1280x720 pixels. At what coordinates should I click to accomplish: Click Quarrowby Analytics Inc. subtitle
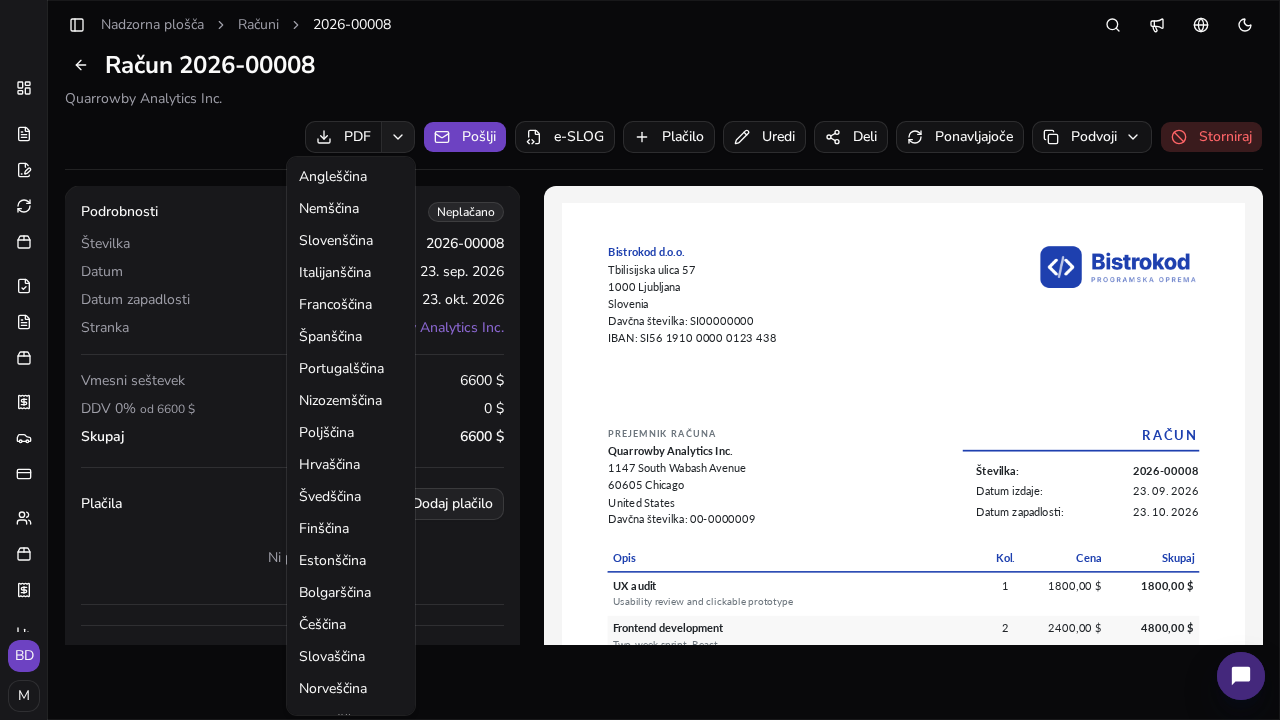[143, 99]
